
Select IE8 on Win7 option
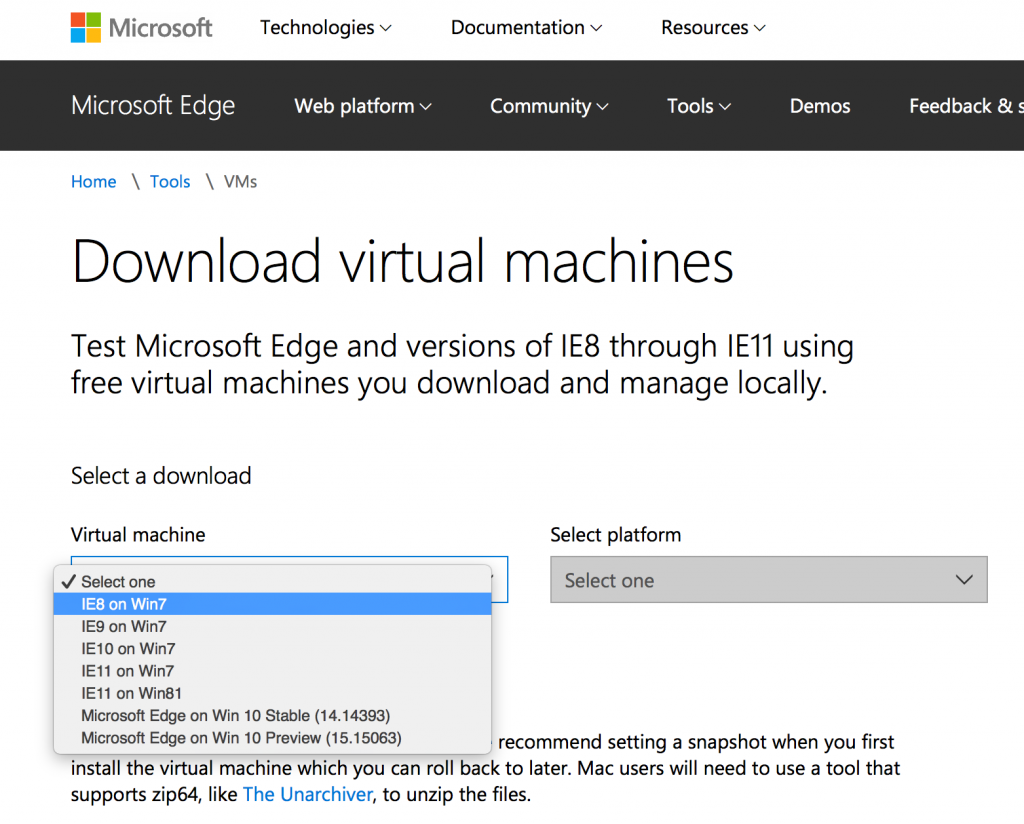[272, 604]
